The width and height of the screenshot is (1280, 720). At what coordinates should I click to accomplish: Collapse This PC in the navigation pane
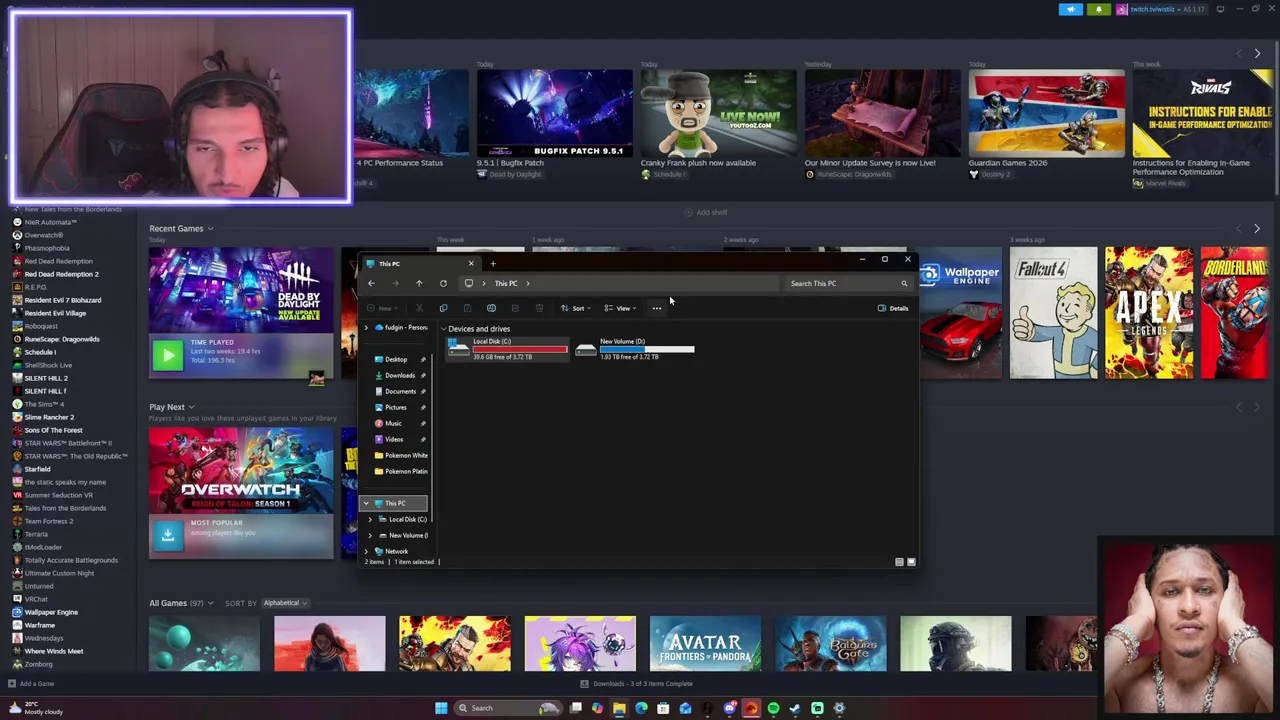366,503
